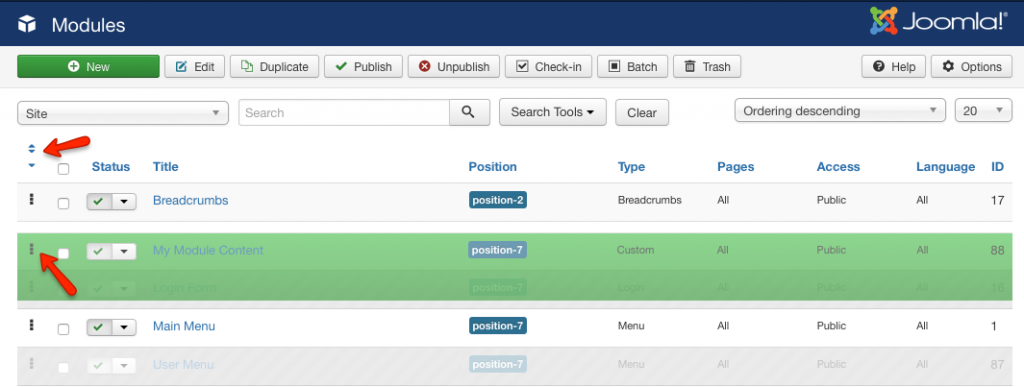
Task: Open the Options gear button
Action: [972, 67]
